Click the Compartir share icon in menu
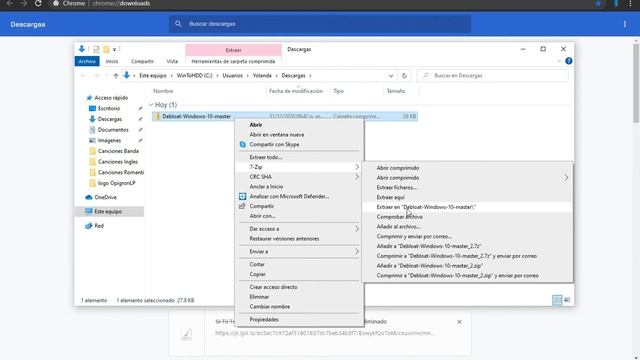The image size is (640, 360). pos(242,206)
